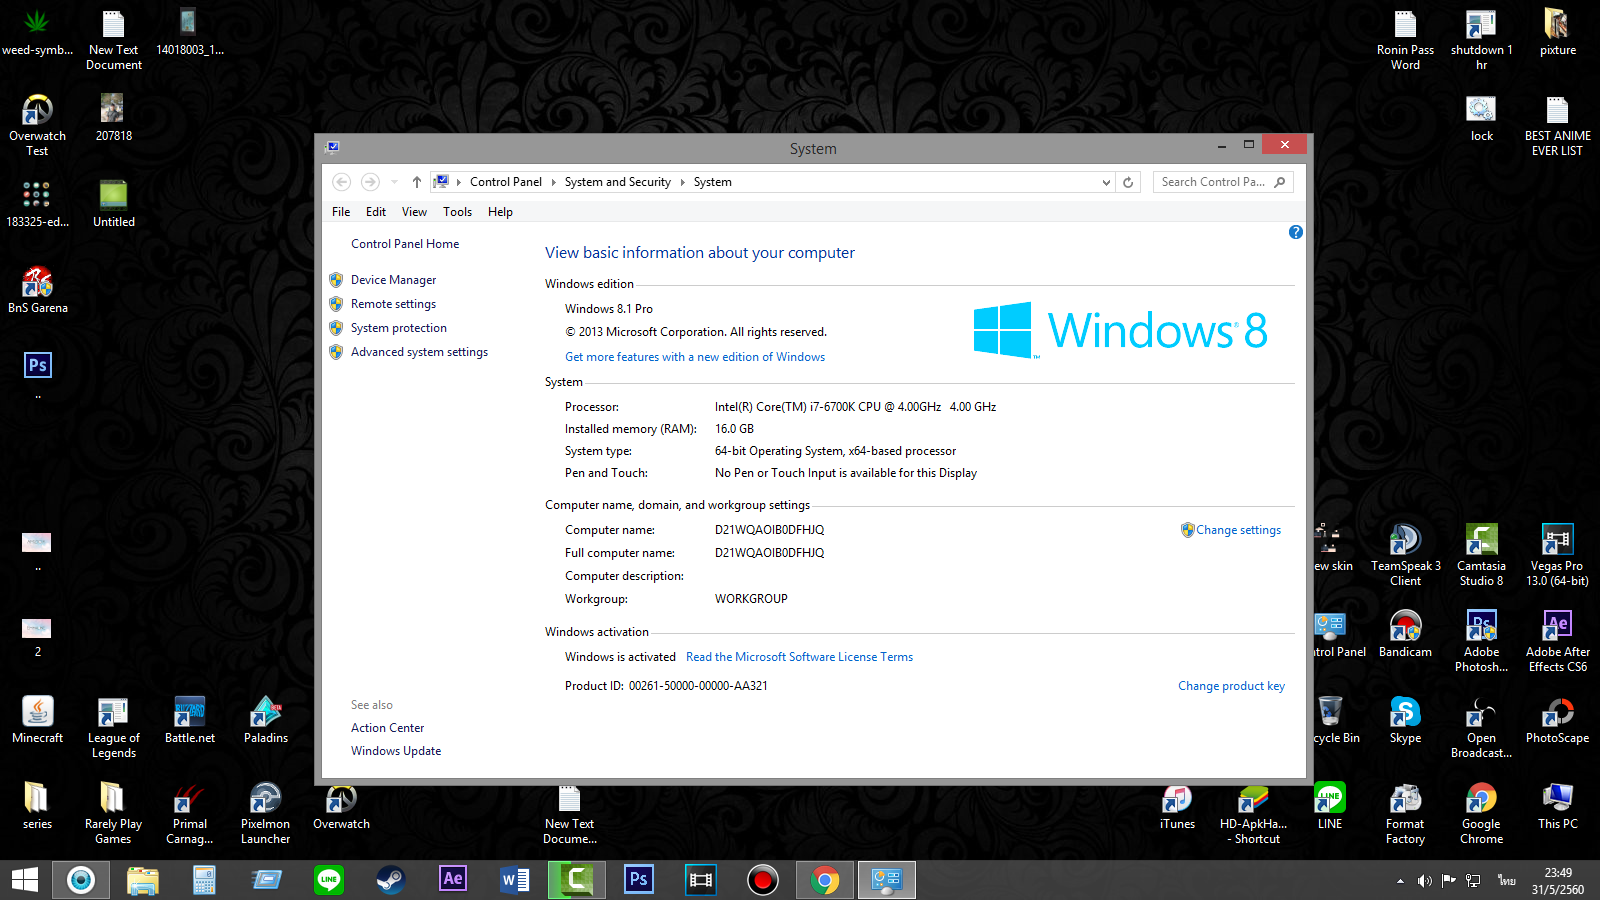1600x900 pixels.
Task: Show hidden system tray icons
Action: 1400,881
